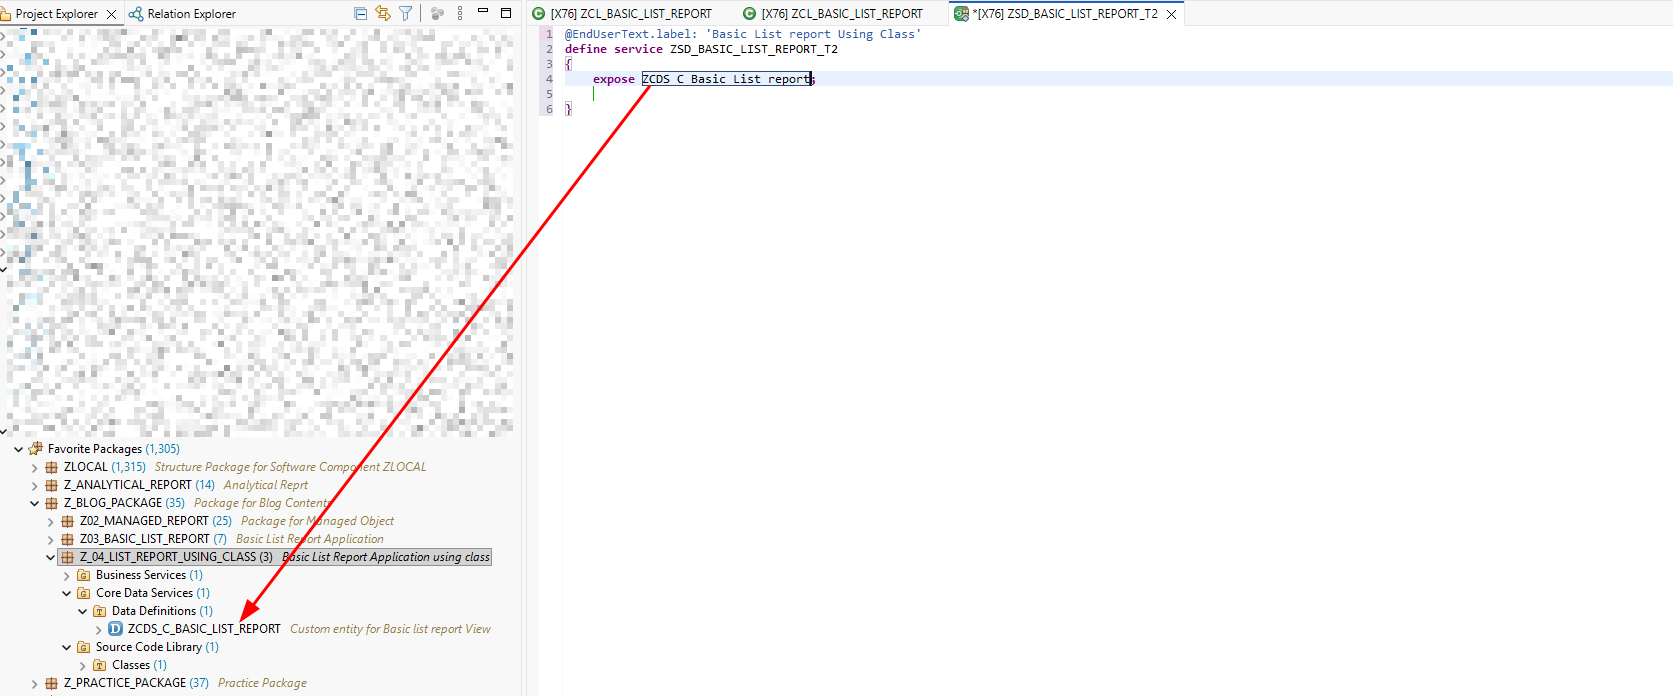Click the Core Data Services folder icon
The width and height of the screenshot is (1673, 696).
click(x=84, y=593)
